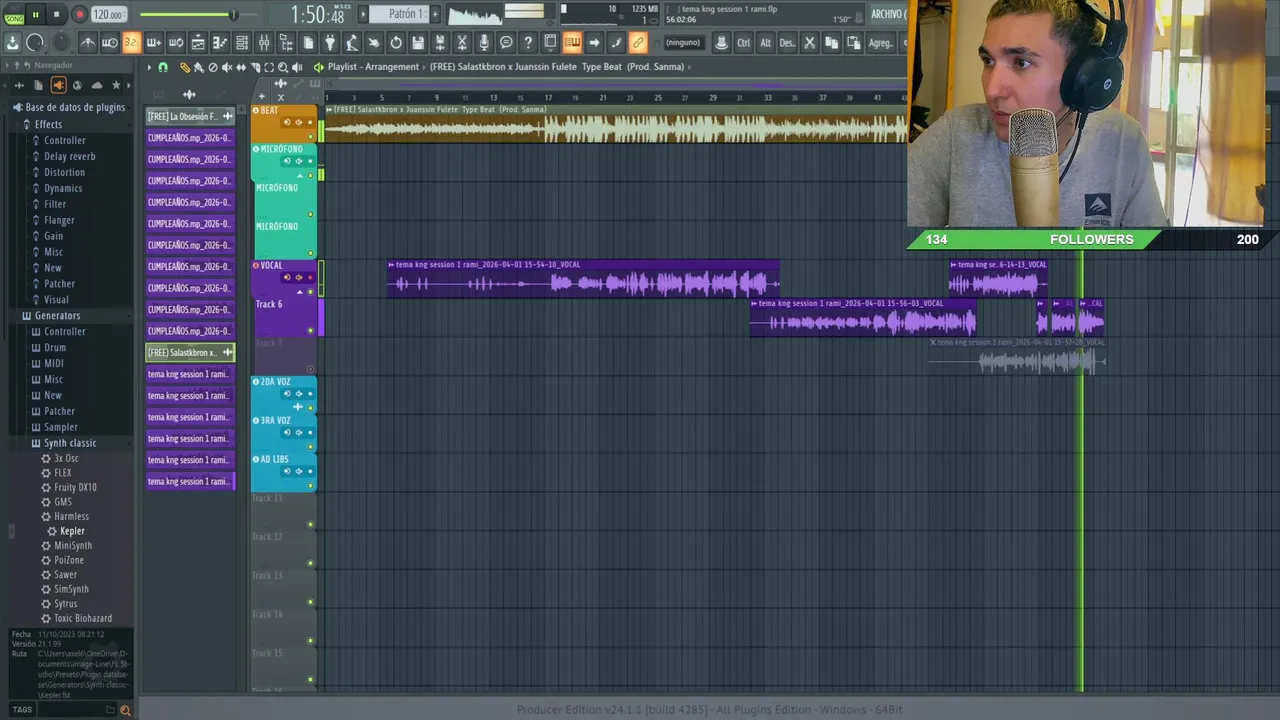The width and height of the screenshot is (1280, 720).
Task: Open the Mixer view icon
Action: tap(264, 42)
